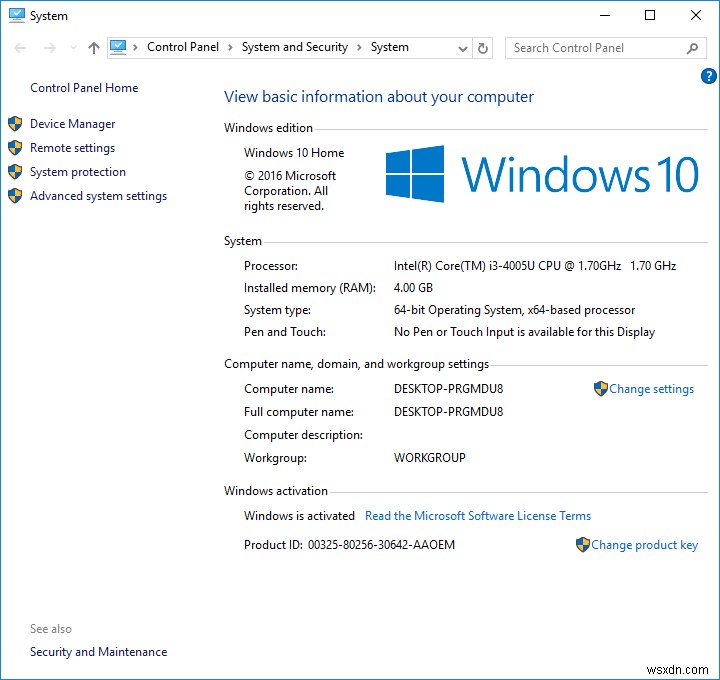Click the computer icon in address bar
The image size is (720, 680).
pyautogui.click(x=118, y=47)
